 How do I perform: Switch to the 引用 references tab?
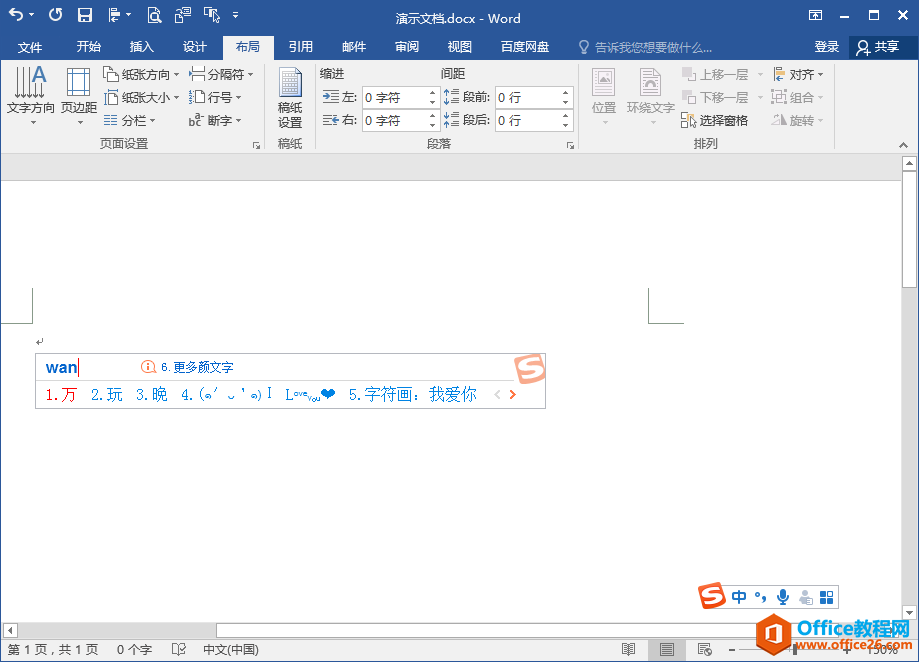(301, 47)
